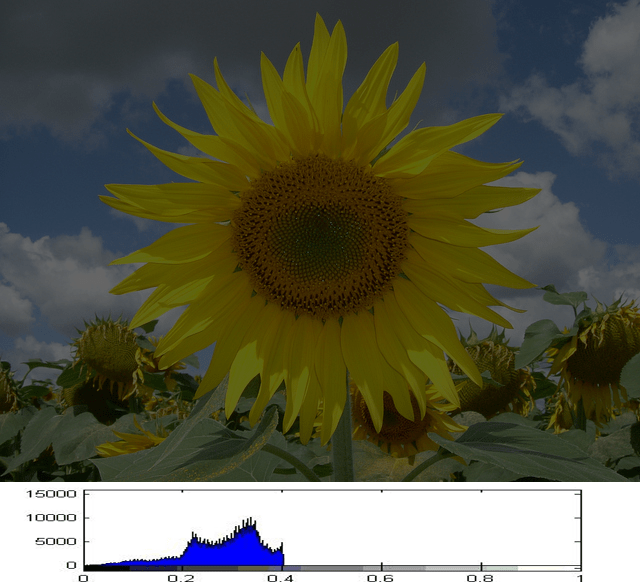The image size is (640, 582).
Task: Click the 0.6 label on the histogram x-axis
Action: click(x=381, y=577)
